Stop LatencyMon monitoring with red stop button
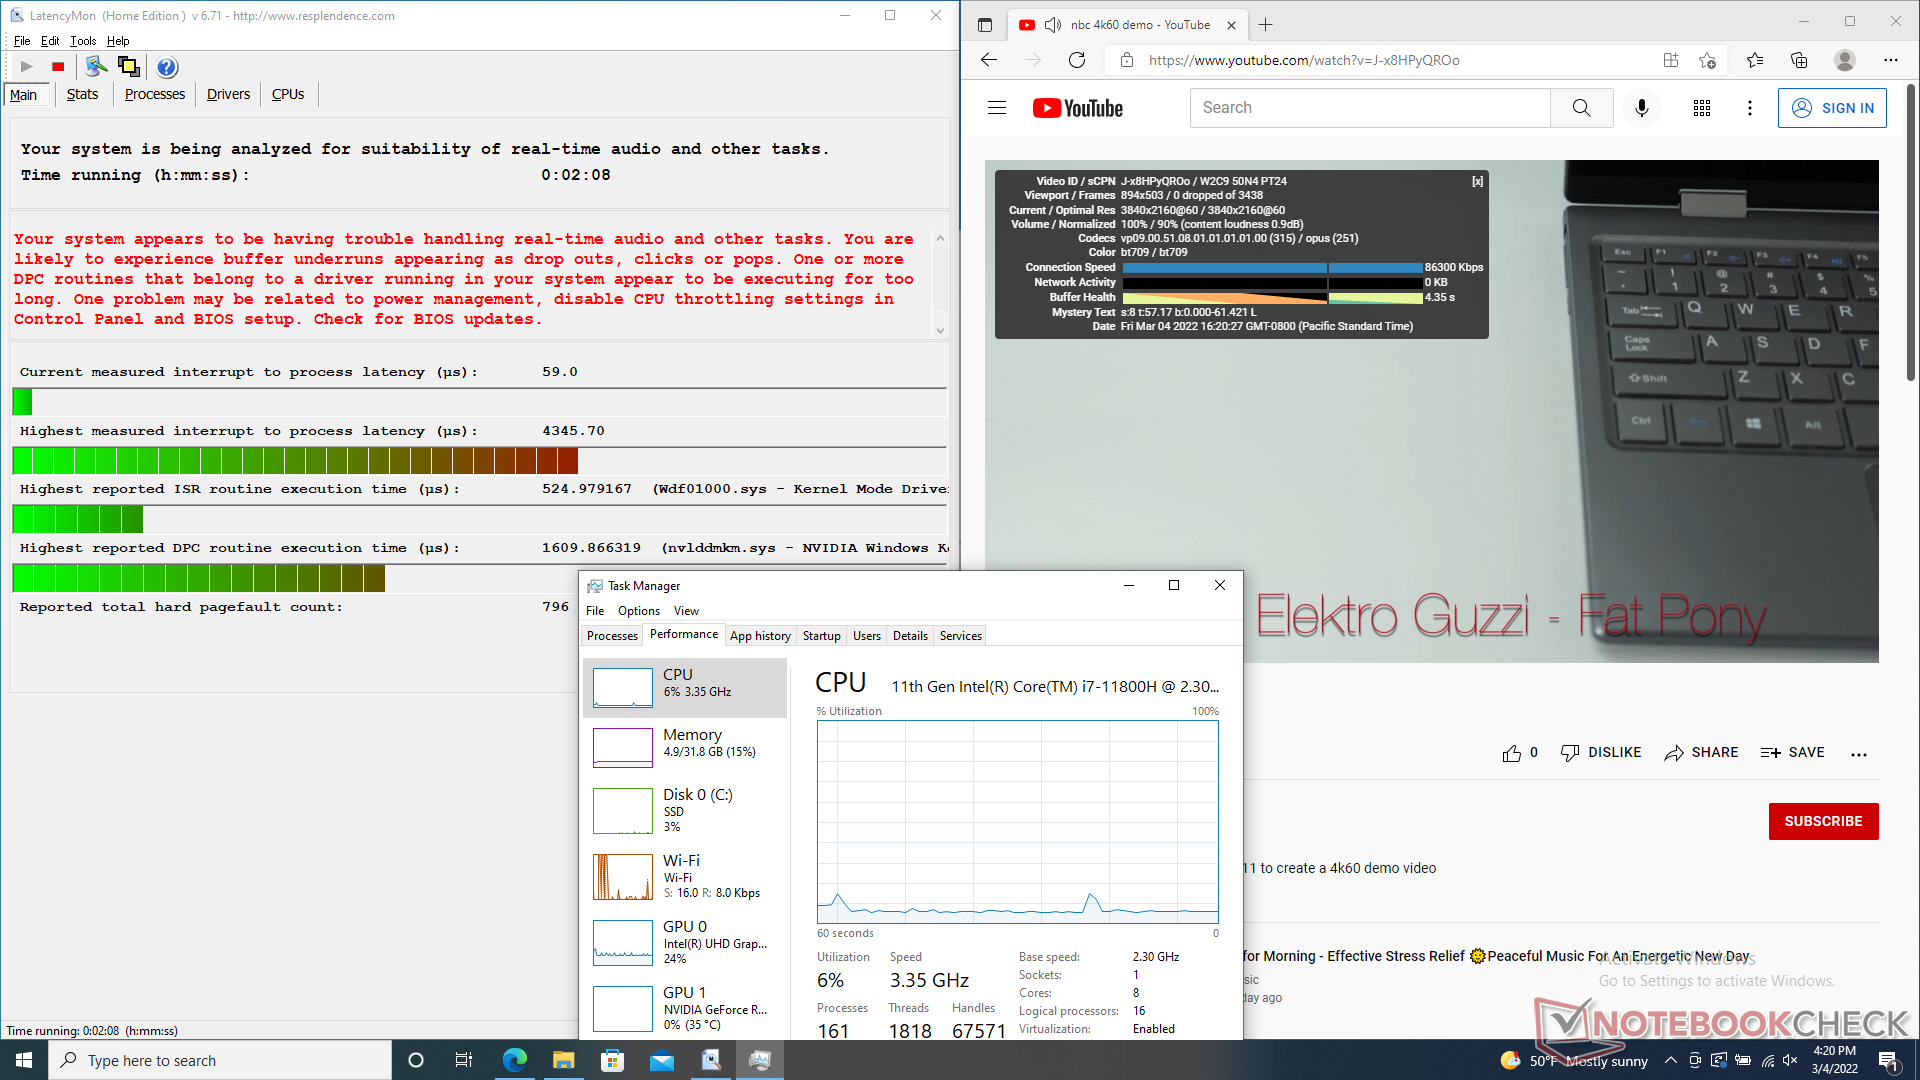1920x1080 pixels. pos(58,67)
